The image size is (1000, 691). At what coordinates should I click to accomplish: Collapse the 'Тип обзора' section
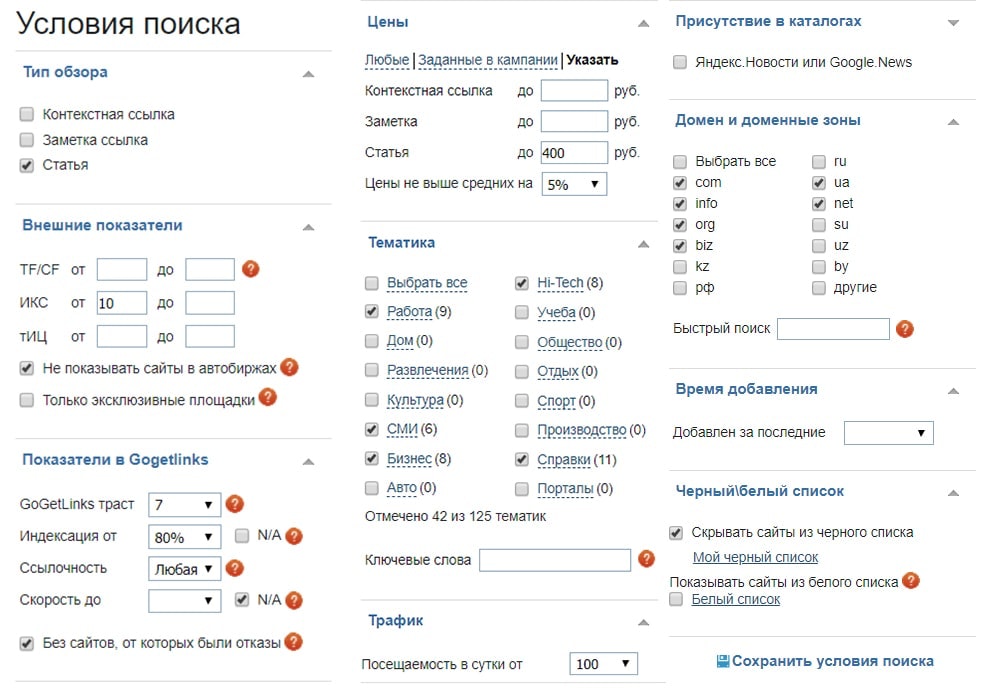tap(310, 72)
